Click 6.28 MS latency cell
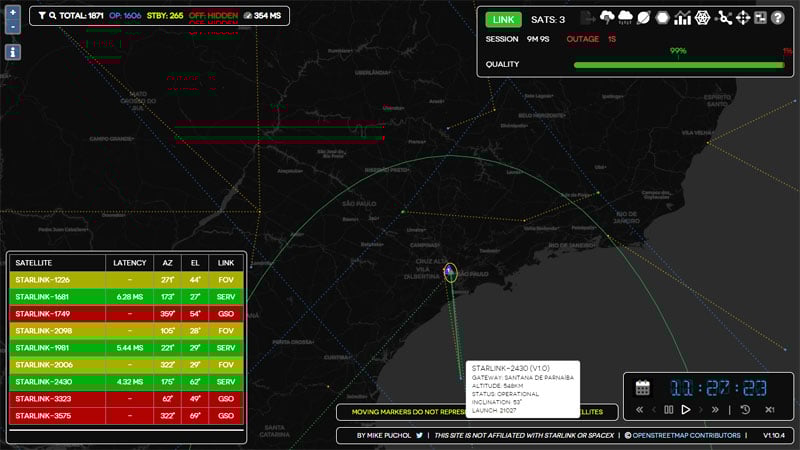Viewport: 800px width, 450px height. [130, 297]
